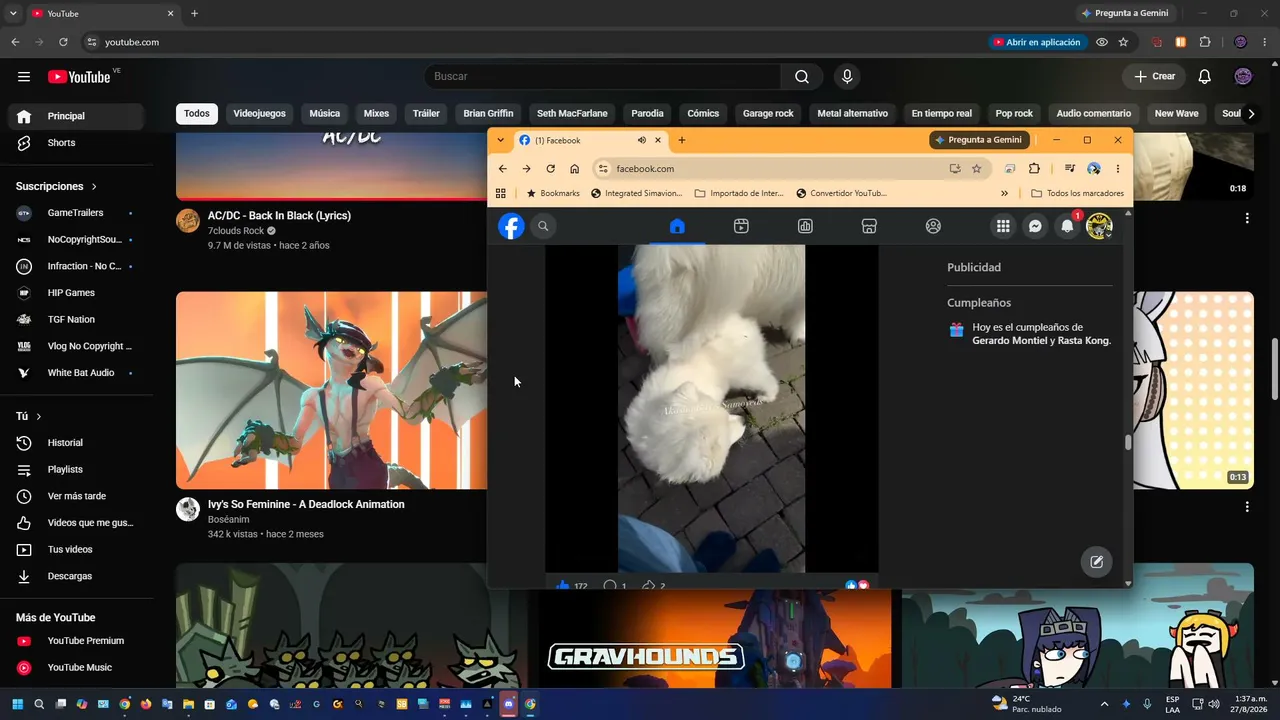The height and width of the screenshot is (720, 1280).
Task: Open Playlists in the YouTube sidebar
Action: click(76, 470)
